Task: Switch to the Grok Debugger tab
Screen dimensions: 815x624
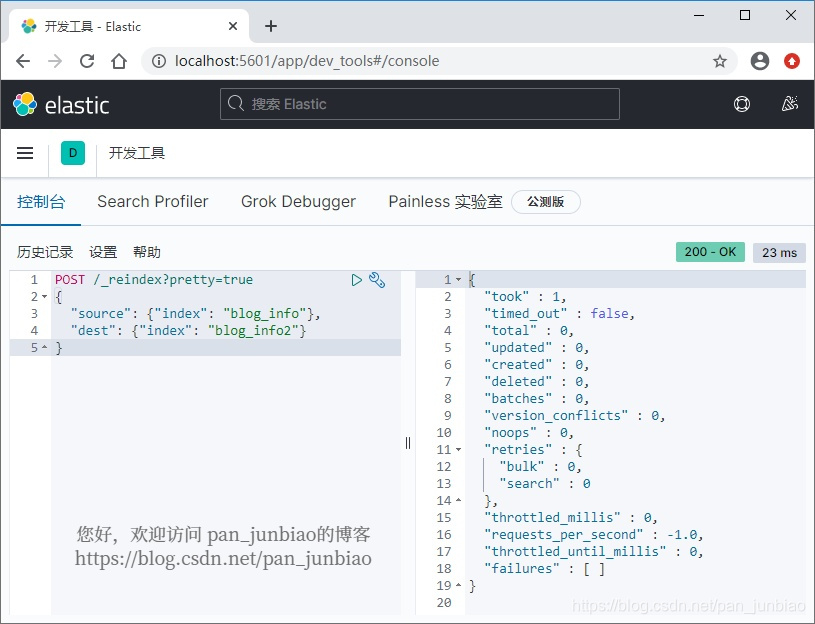Action: (x=298, y=201)
